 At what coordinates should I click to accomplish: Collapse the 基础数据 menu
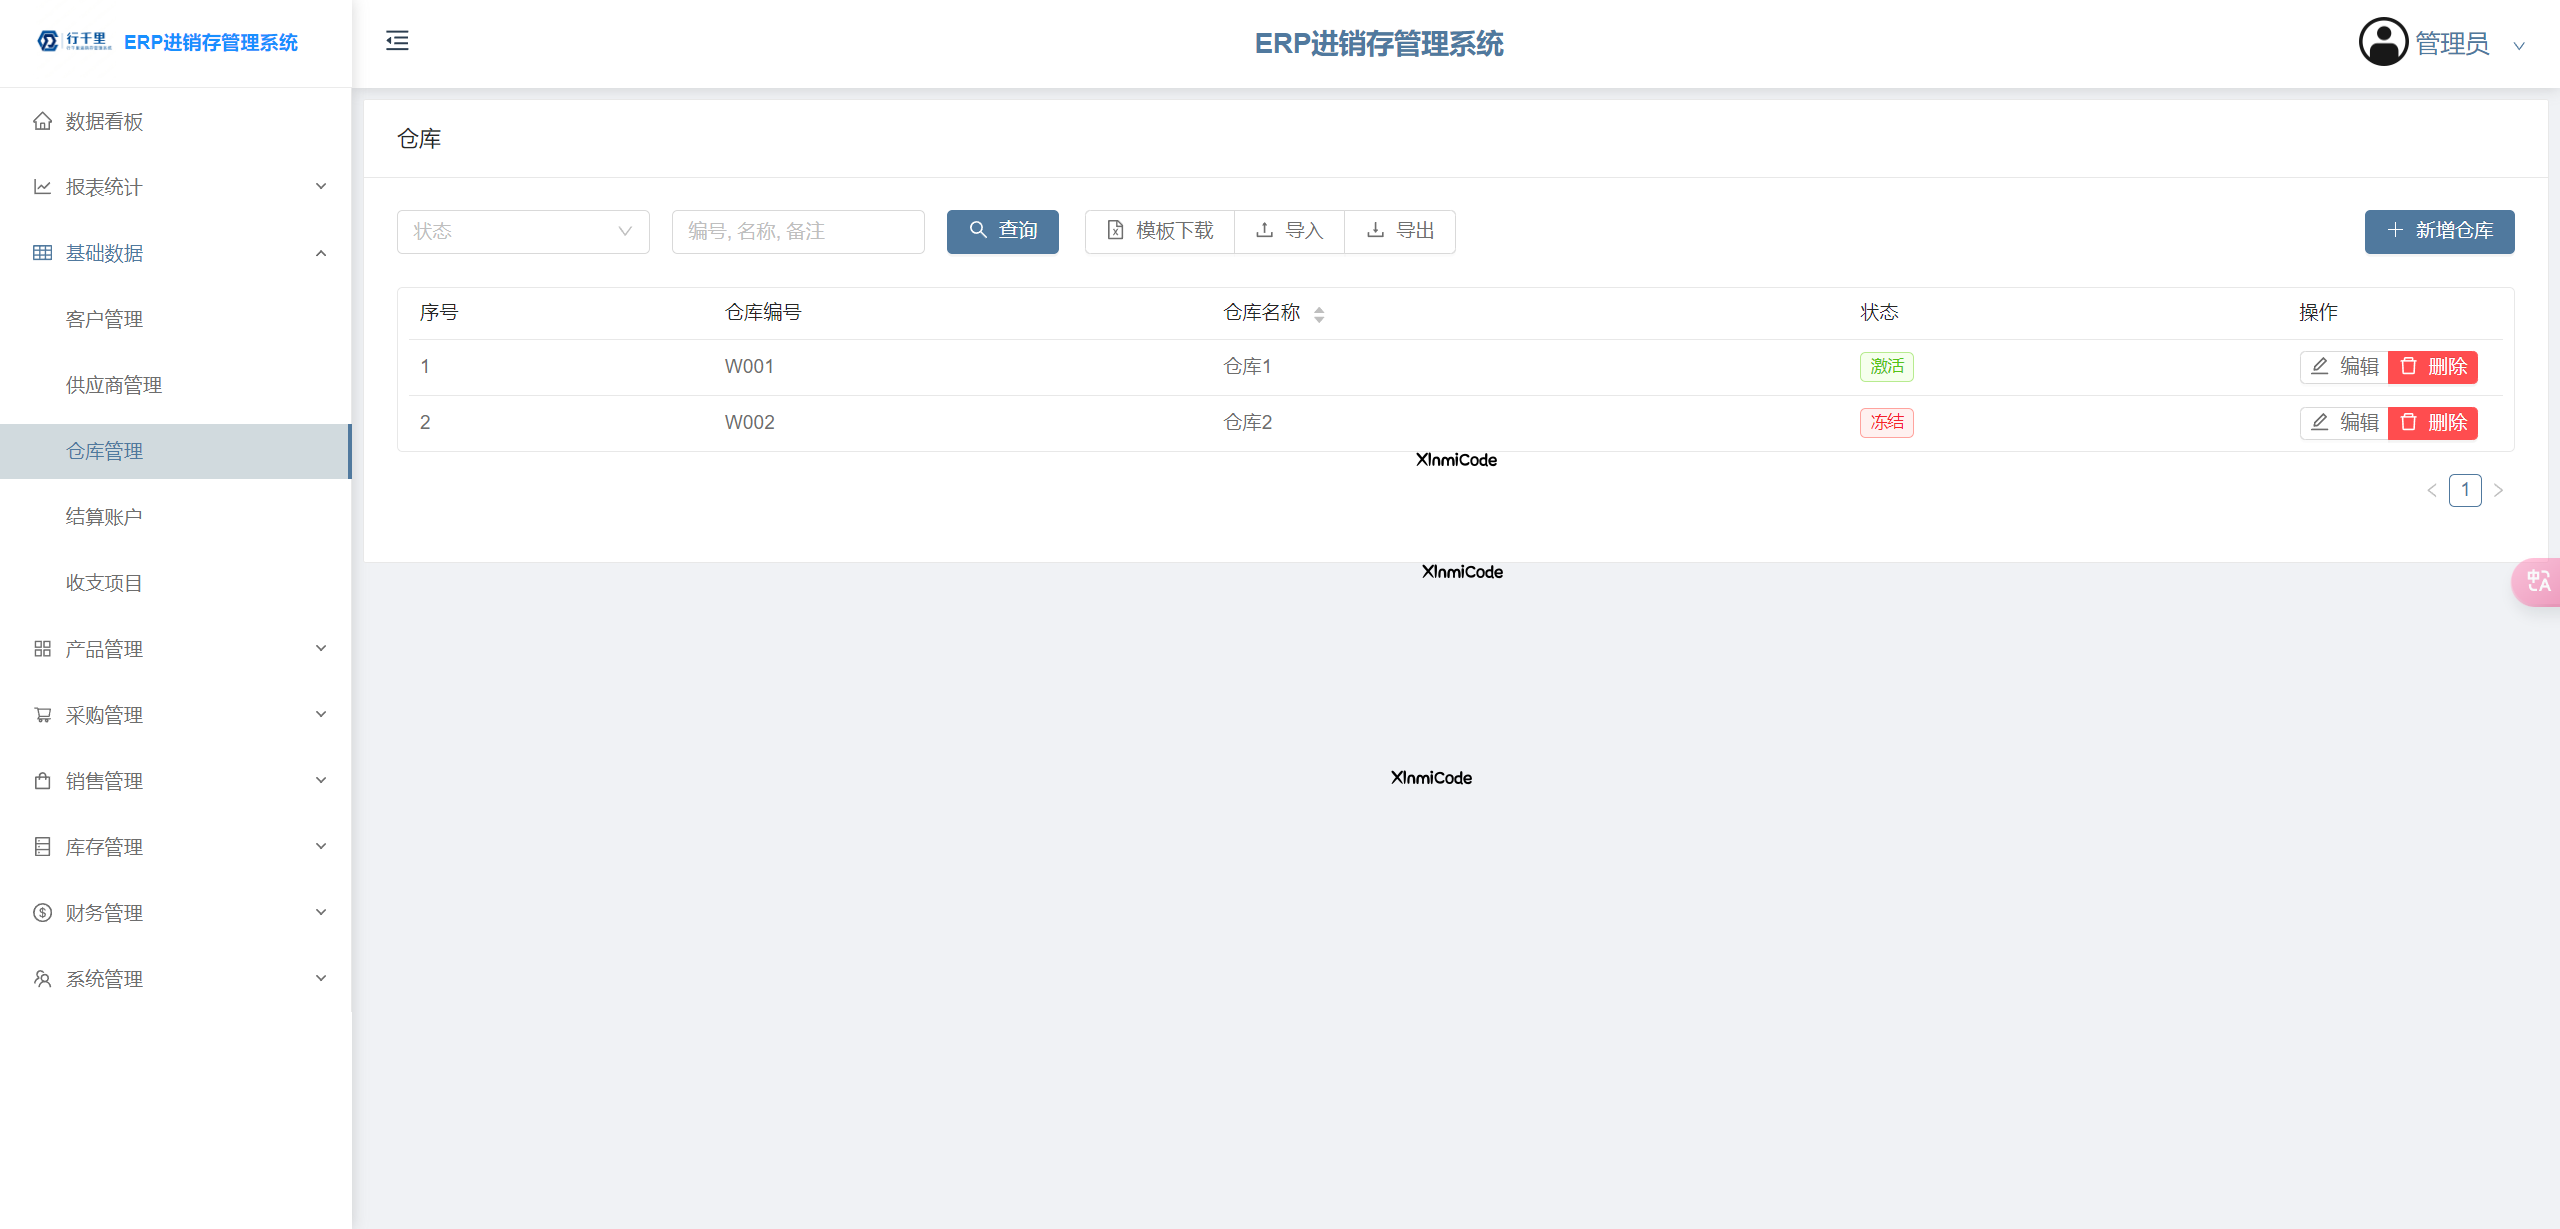point(105,253)
